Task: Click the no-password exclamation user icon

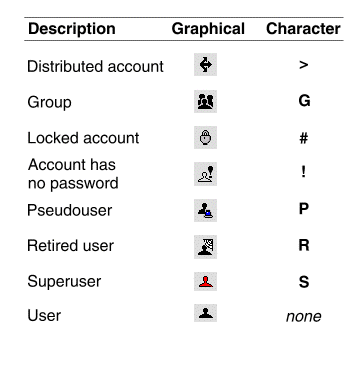Action: tap(205, 174)
